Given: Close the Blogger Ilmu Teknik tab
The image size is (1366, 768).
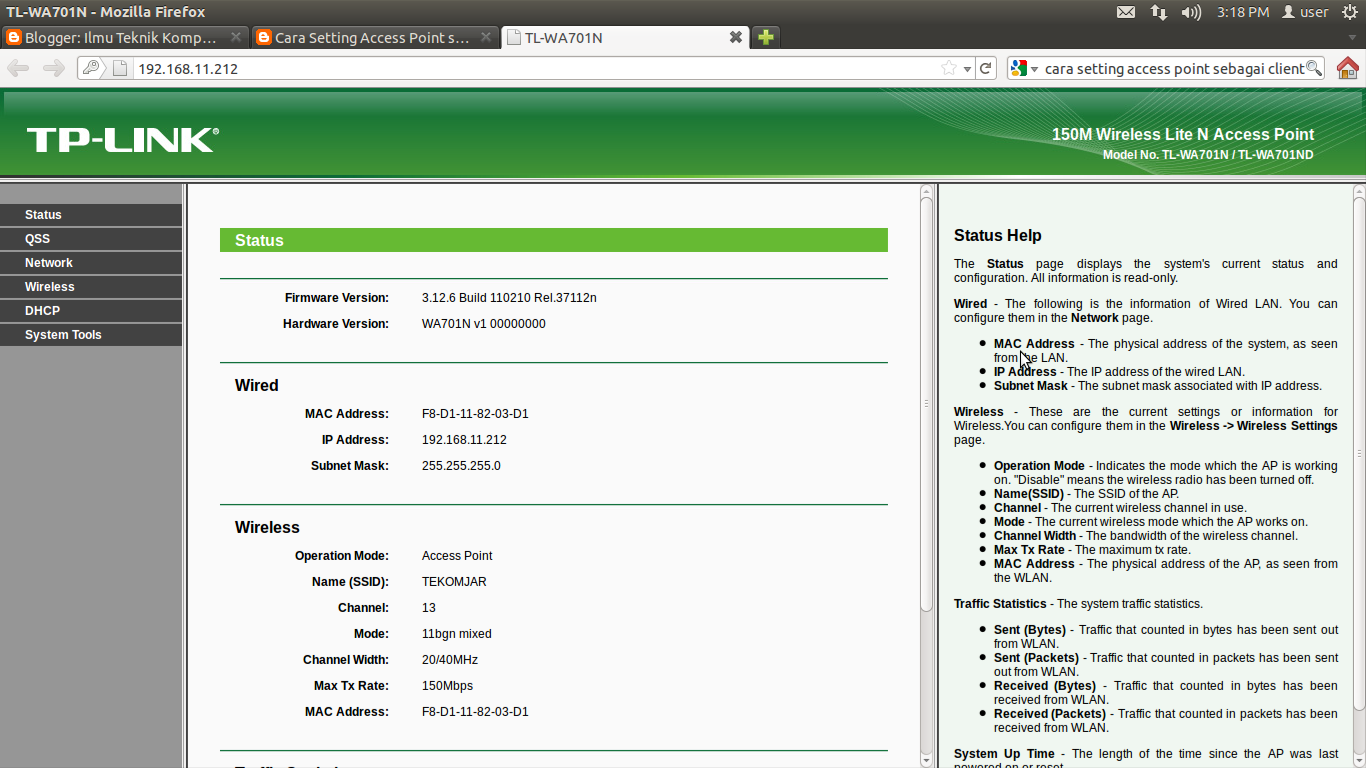Looking at the screenshot, I should (236, 37).
